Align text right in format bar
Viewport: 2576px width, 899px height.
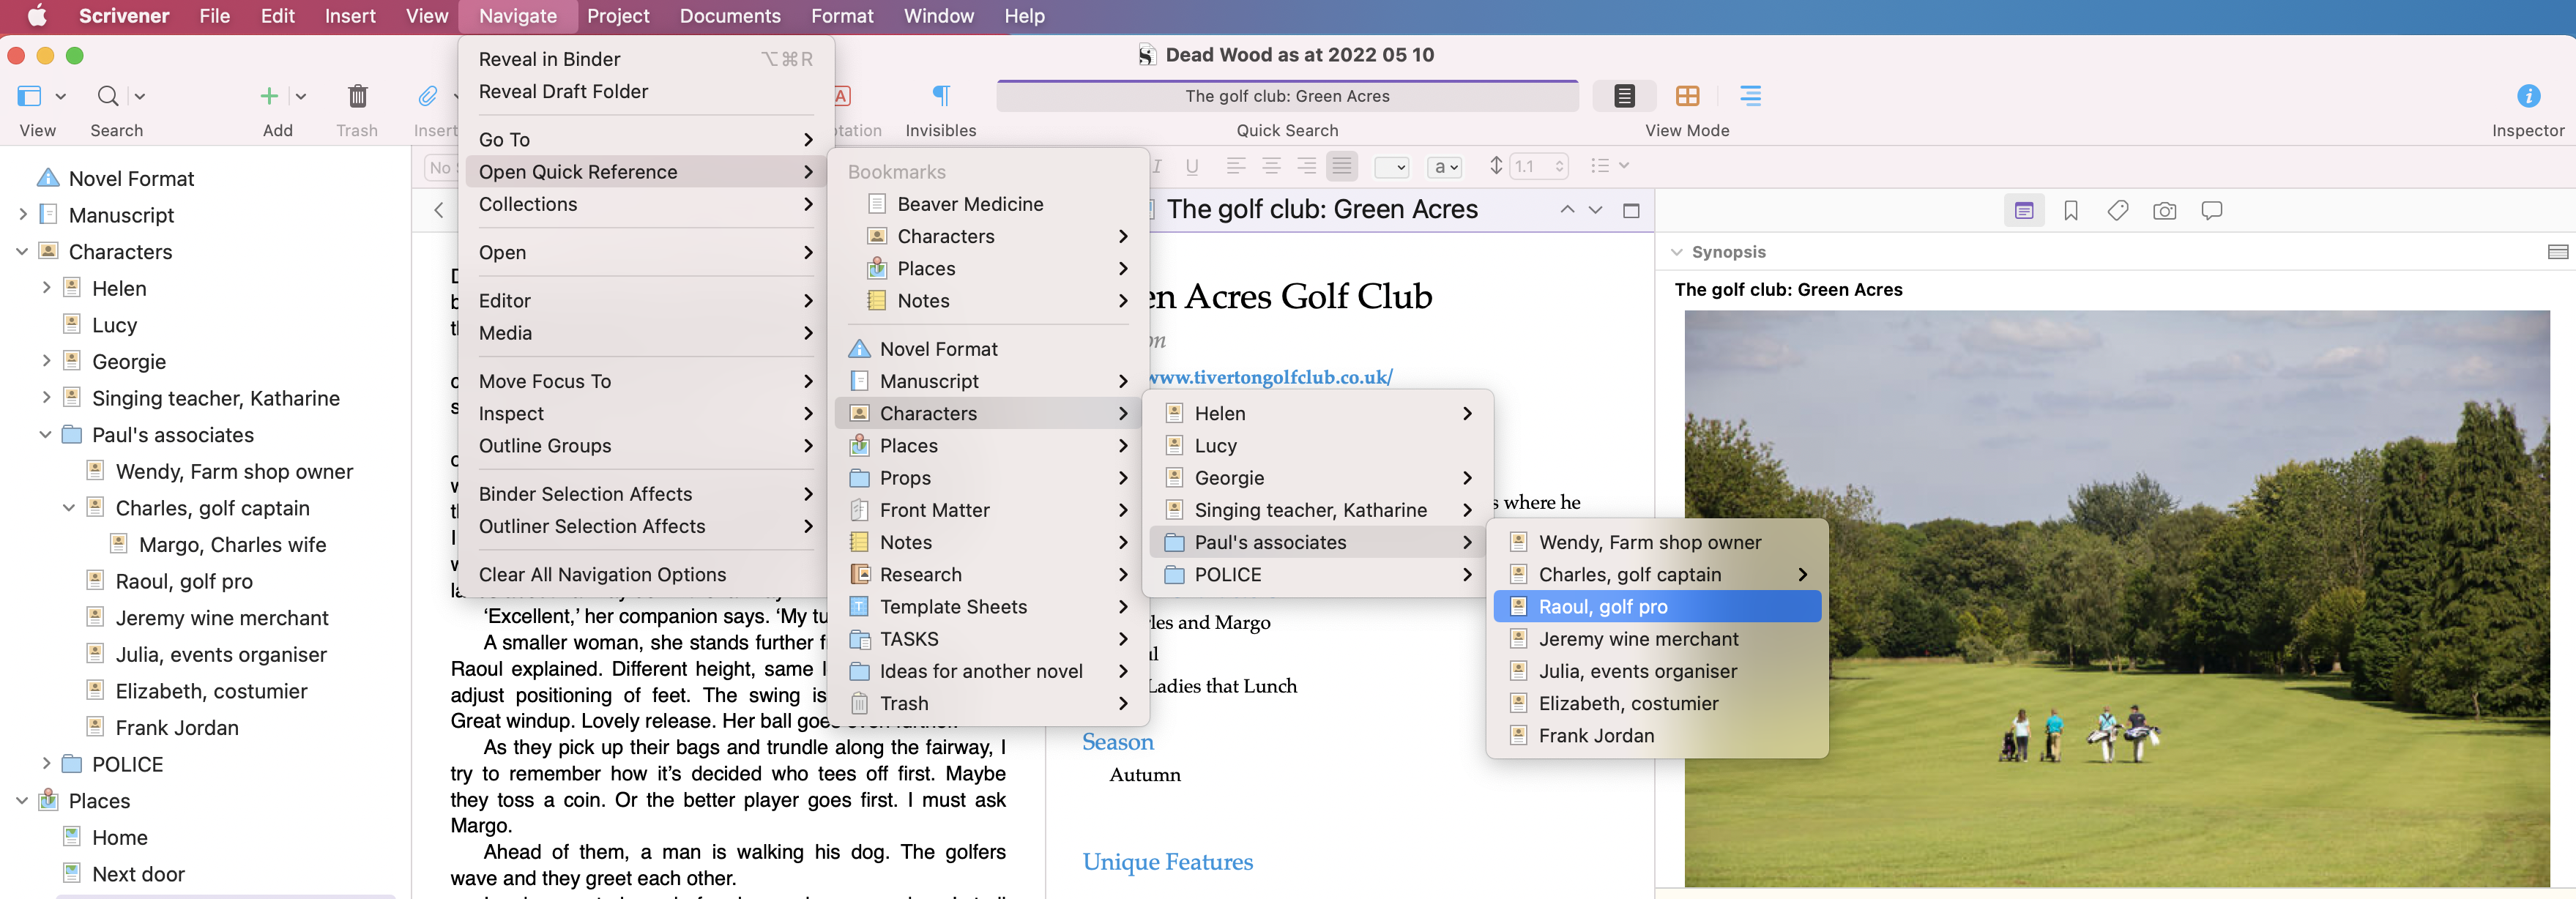(x=1306, y=166)
